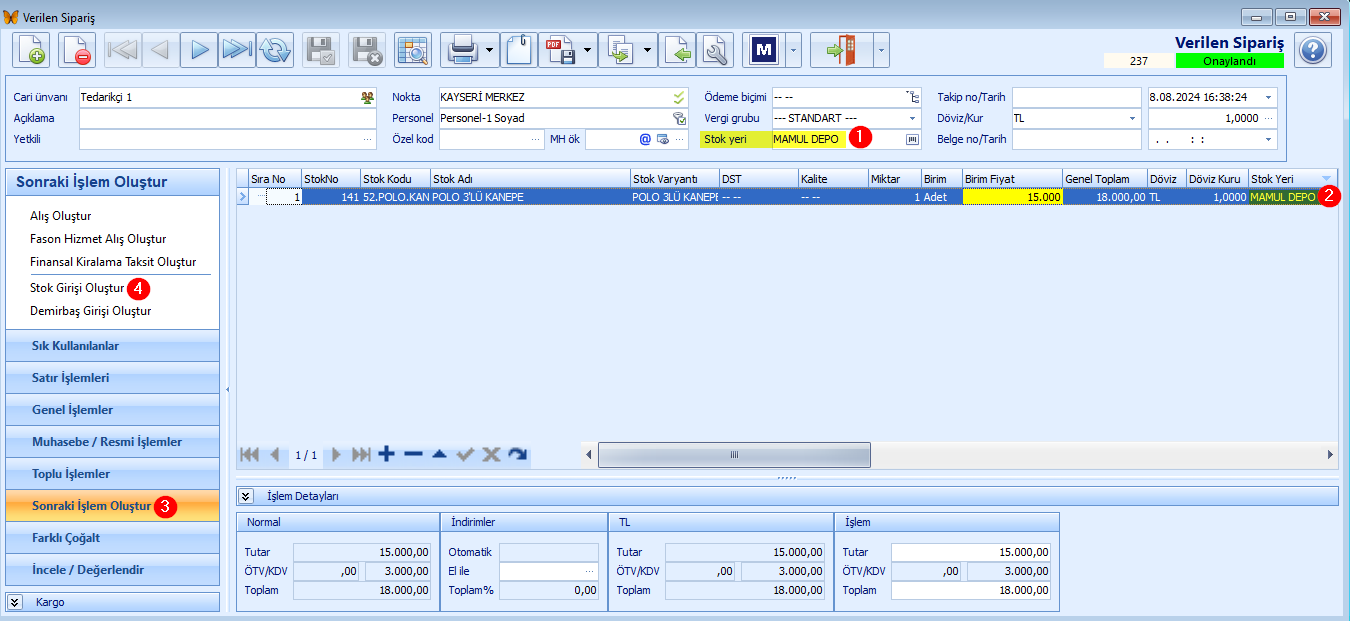1350x621 pixels.
Task: Remove the grid row with the minus icon
Action: [x=413, y=454]
